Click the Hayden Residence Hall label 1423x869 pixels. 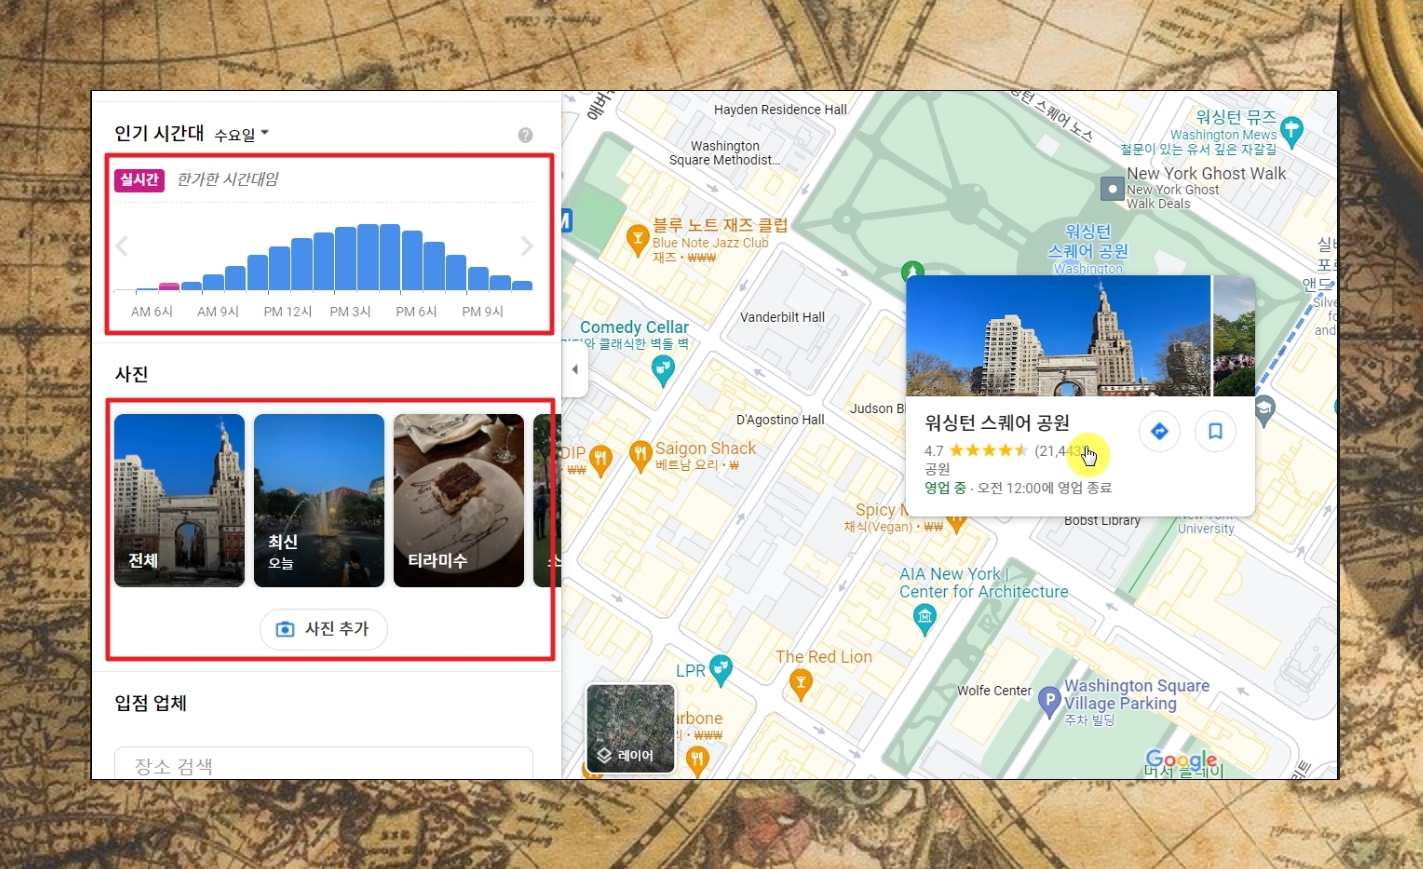click(780, 110)
